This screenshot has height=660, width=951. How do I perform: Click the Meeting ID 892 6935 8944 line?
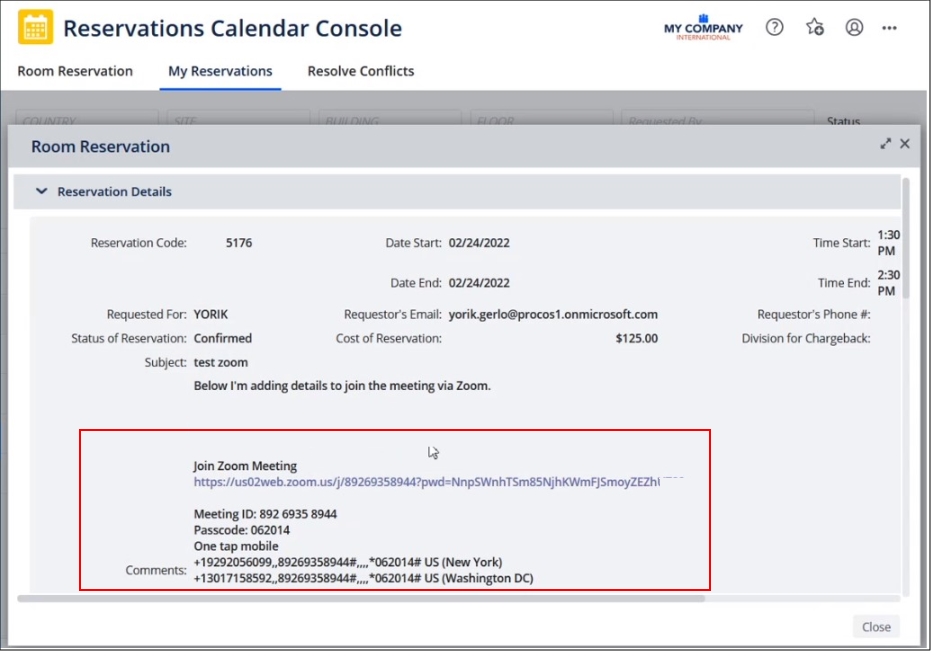(x=265, y=514)
